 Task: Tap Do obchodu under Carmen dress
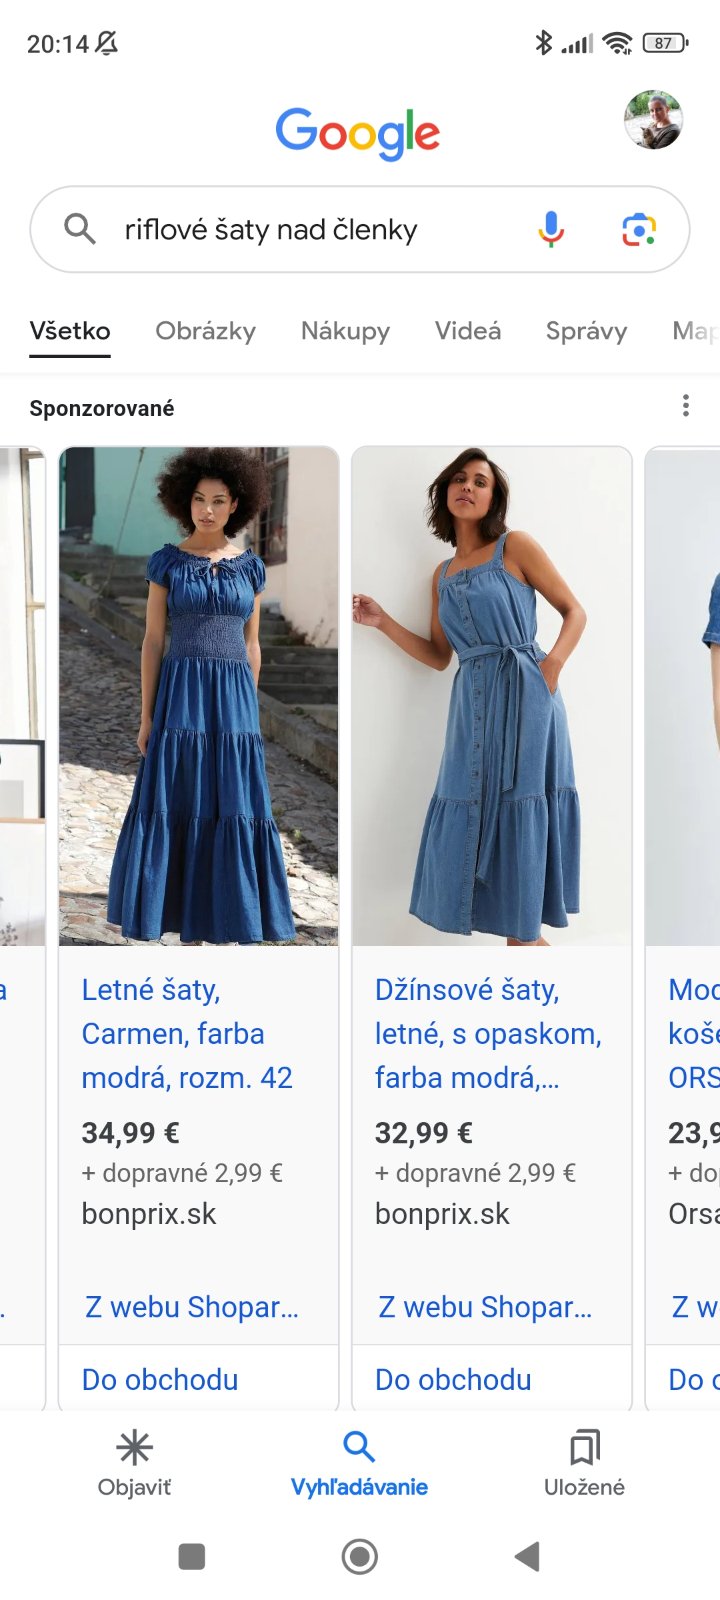pos(160,1380)
